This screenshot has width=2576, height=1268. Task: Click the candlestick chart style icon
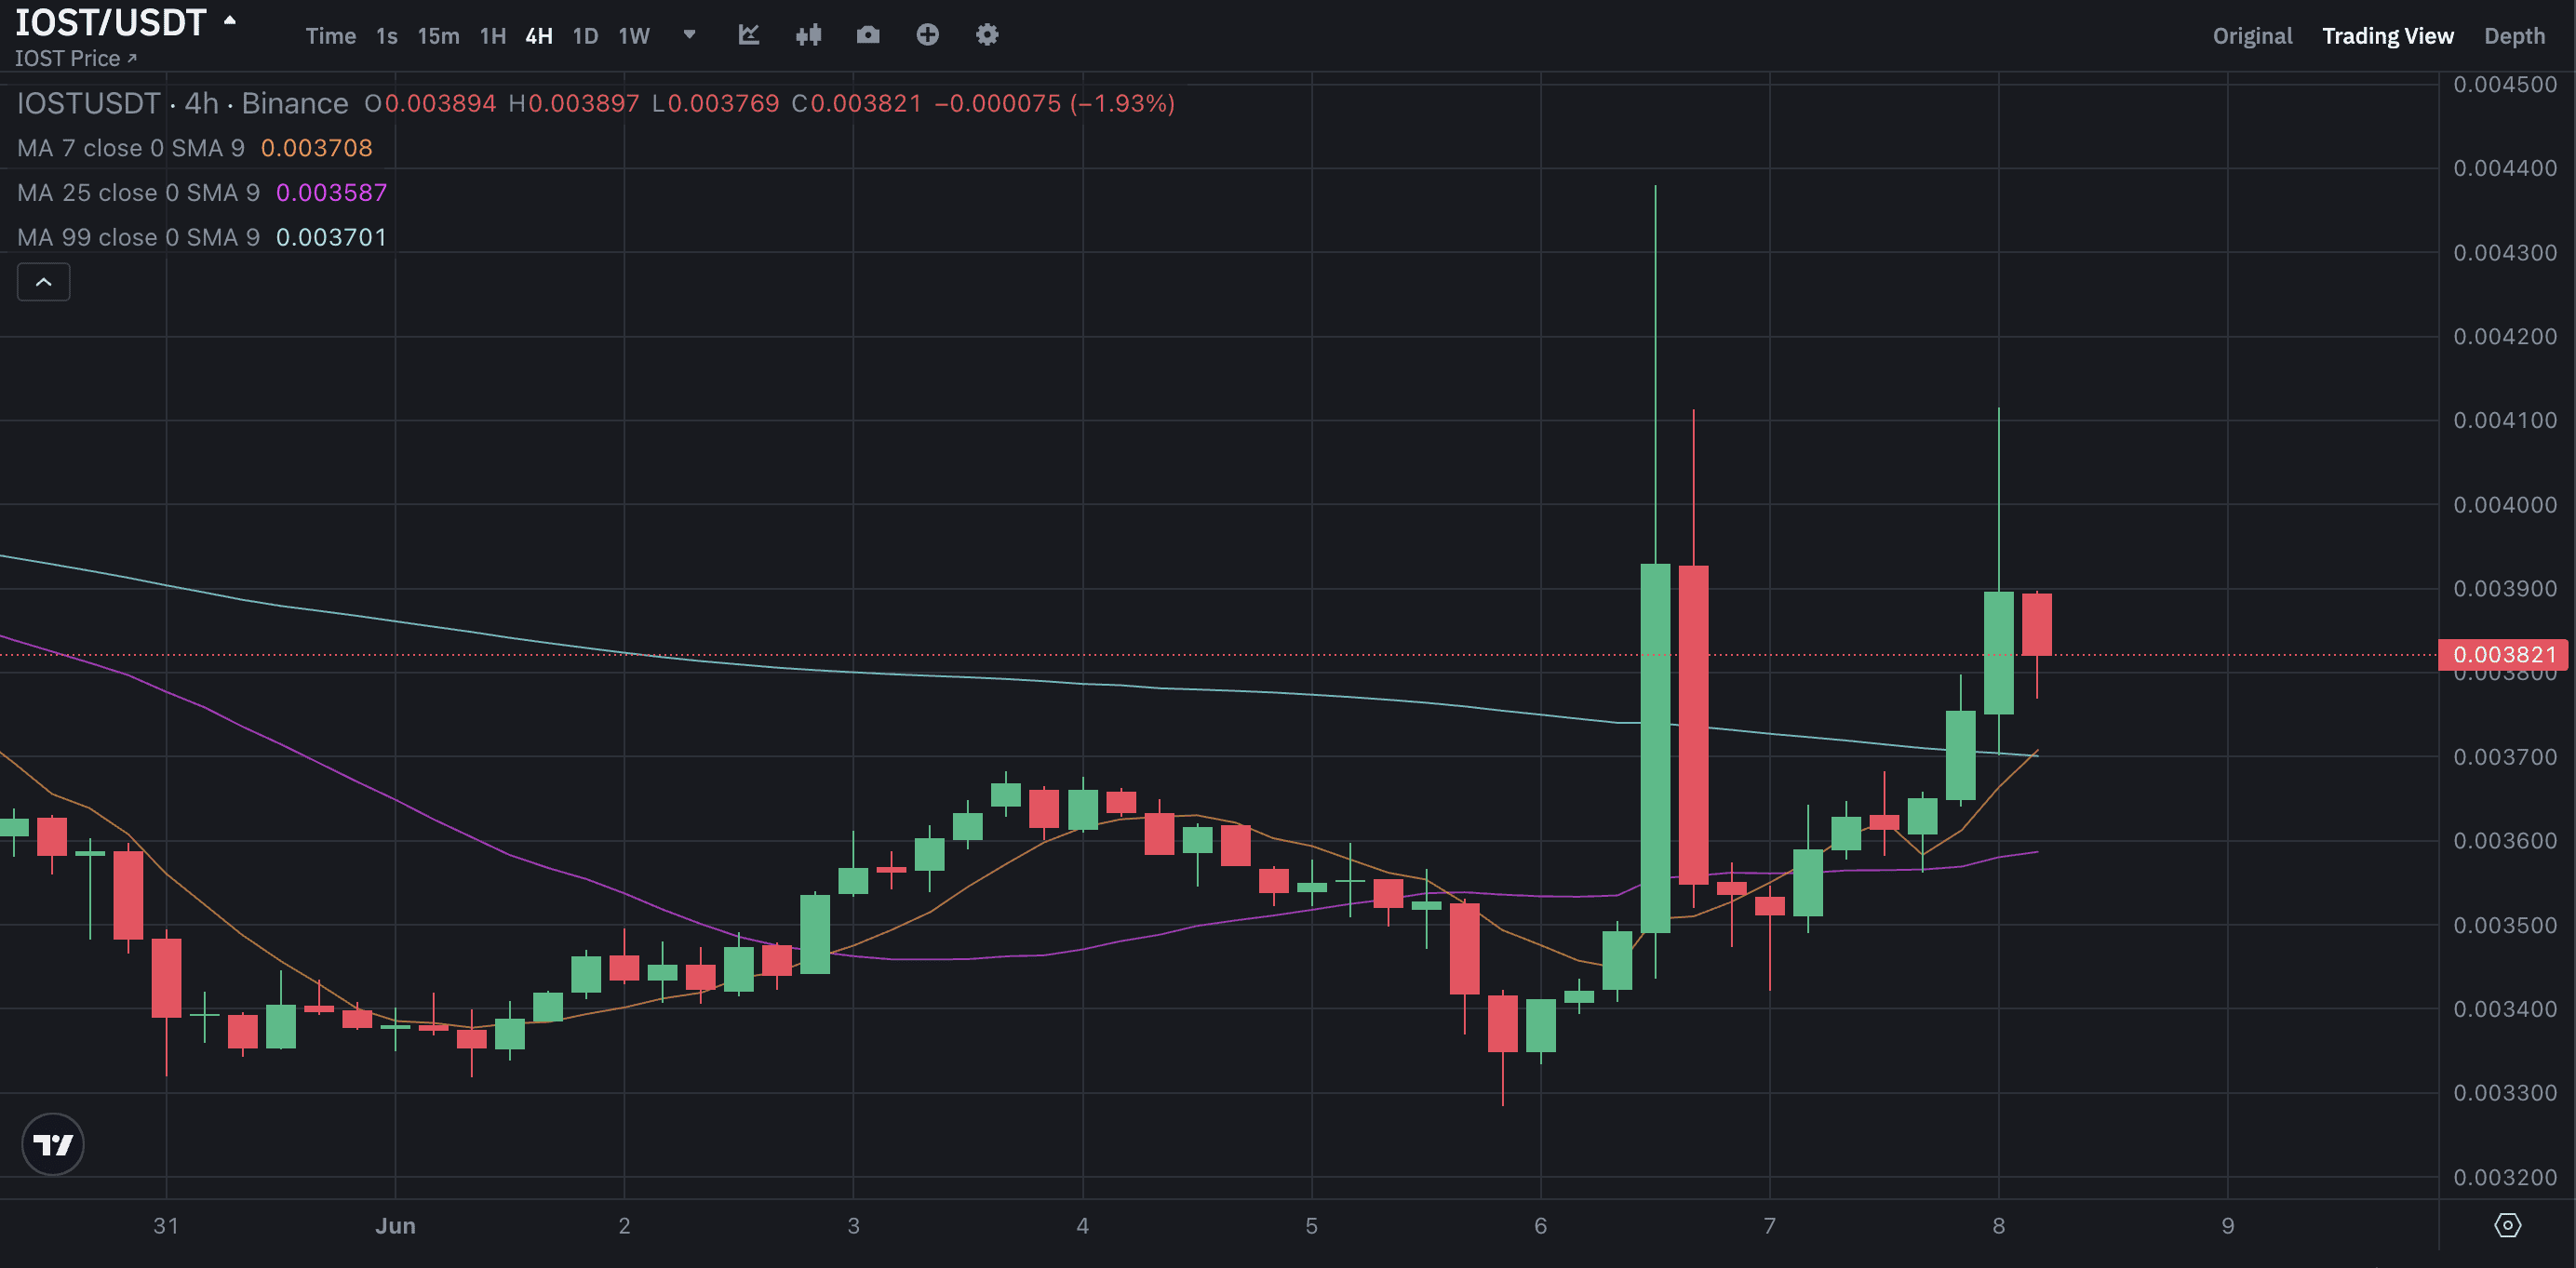808,35
